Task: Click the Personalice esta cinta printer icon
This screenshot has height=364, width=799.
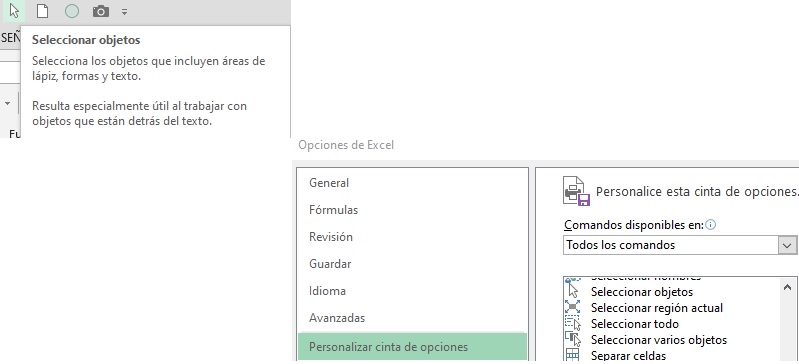Action: (576, 191)
